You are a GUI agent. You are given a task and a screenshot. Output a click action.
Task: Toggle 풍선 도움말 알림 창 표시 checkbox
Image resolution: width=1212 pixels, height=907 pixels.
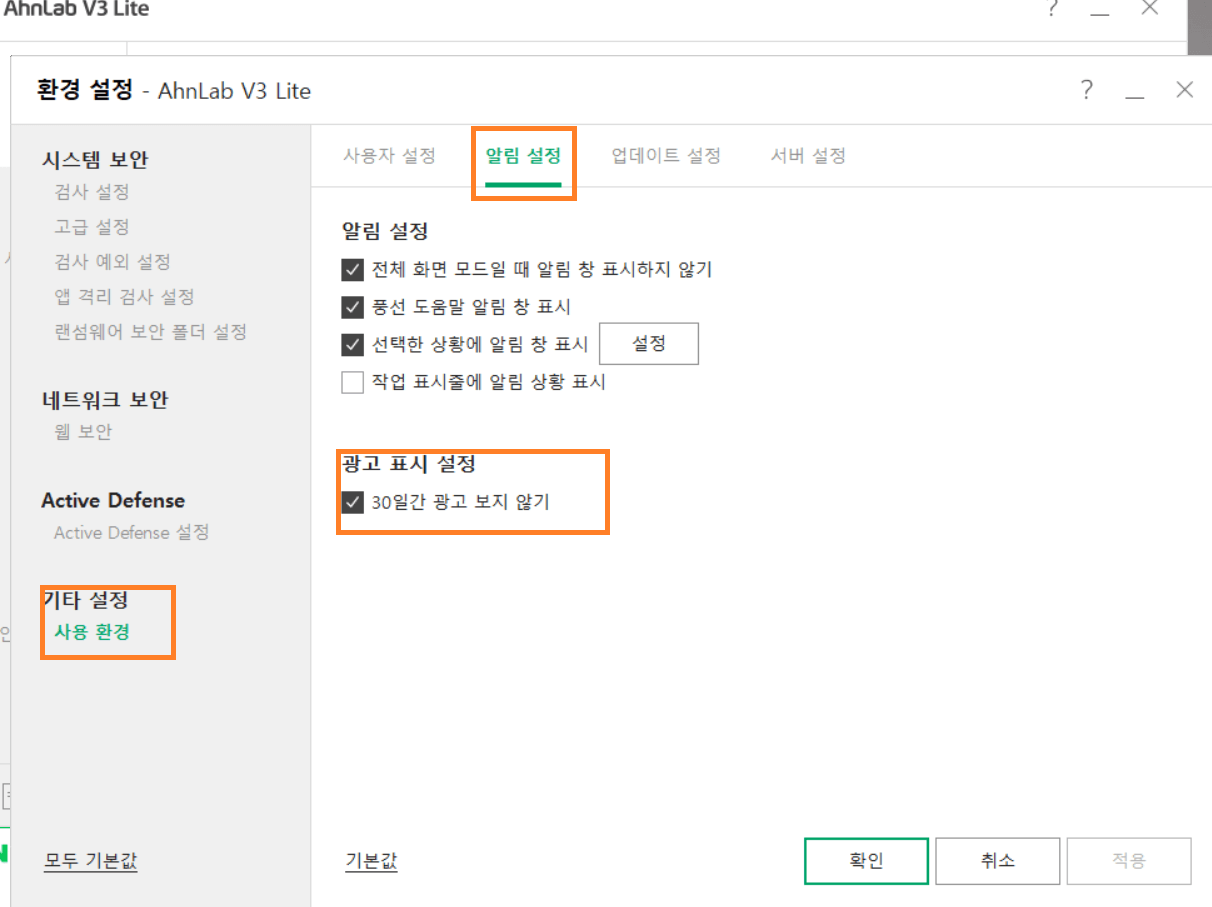(x=352, y=307)
